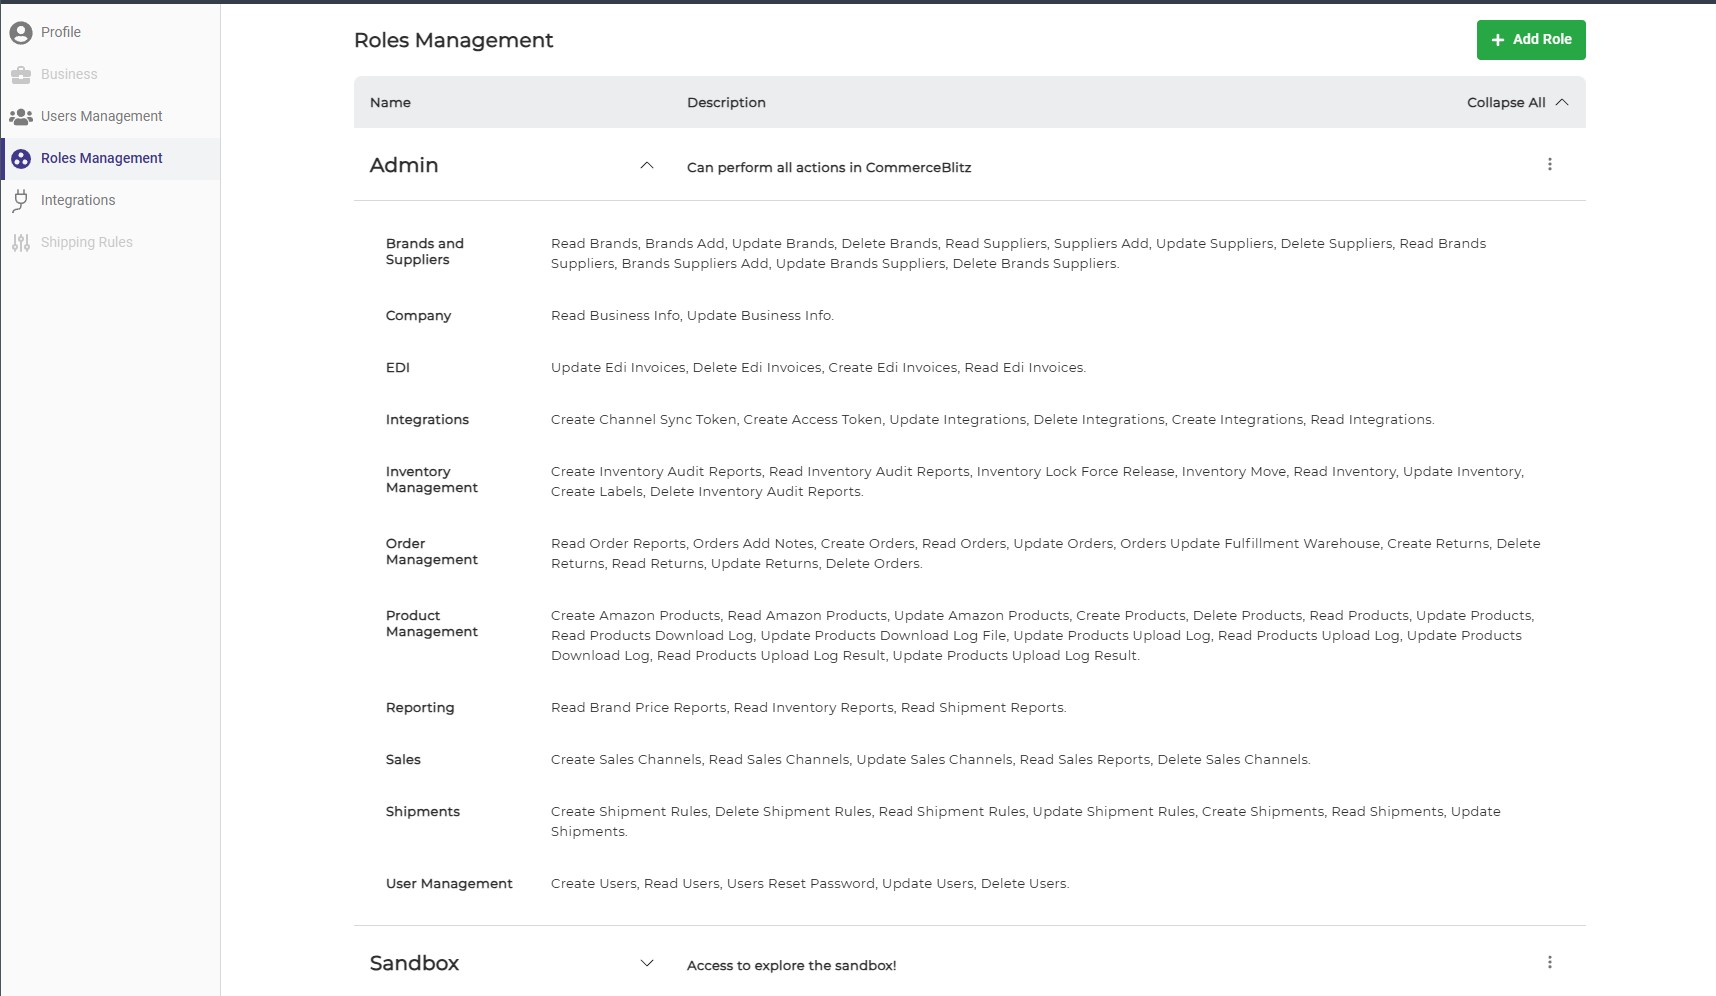Open Business in the sidebar
Screen dimensions: 1716x996
tap(110, 75)
